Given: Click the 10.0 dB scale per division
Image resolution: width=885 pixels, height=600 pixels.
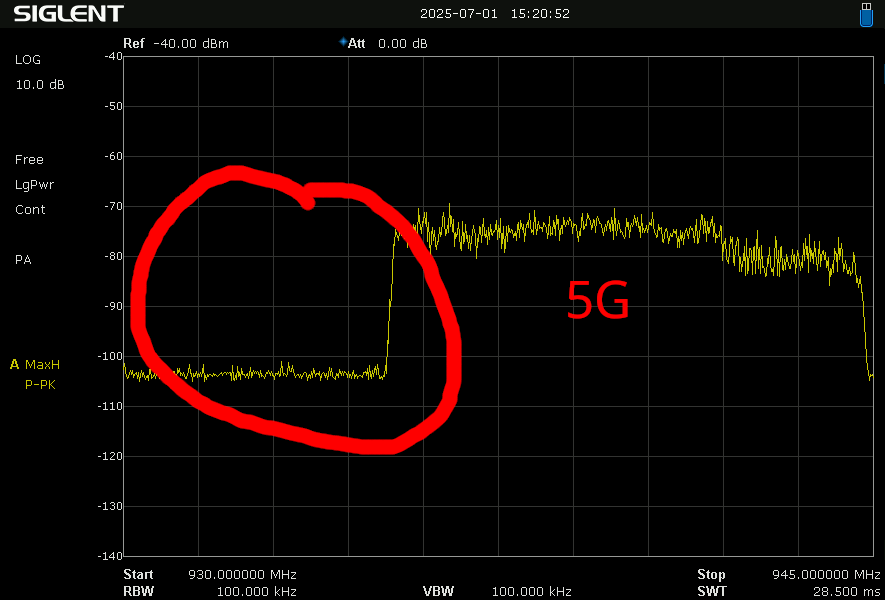Looking at the screenshot, I should pyautogui.click(x=40, y=85).
